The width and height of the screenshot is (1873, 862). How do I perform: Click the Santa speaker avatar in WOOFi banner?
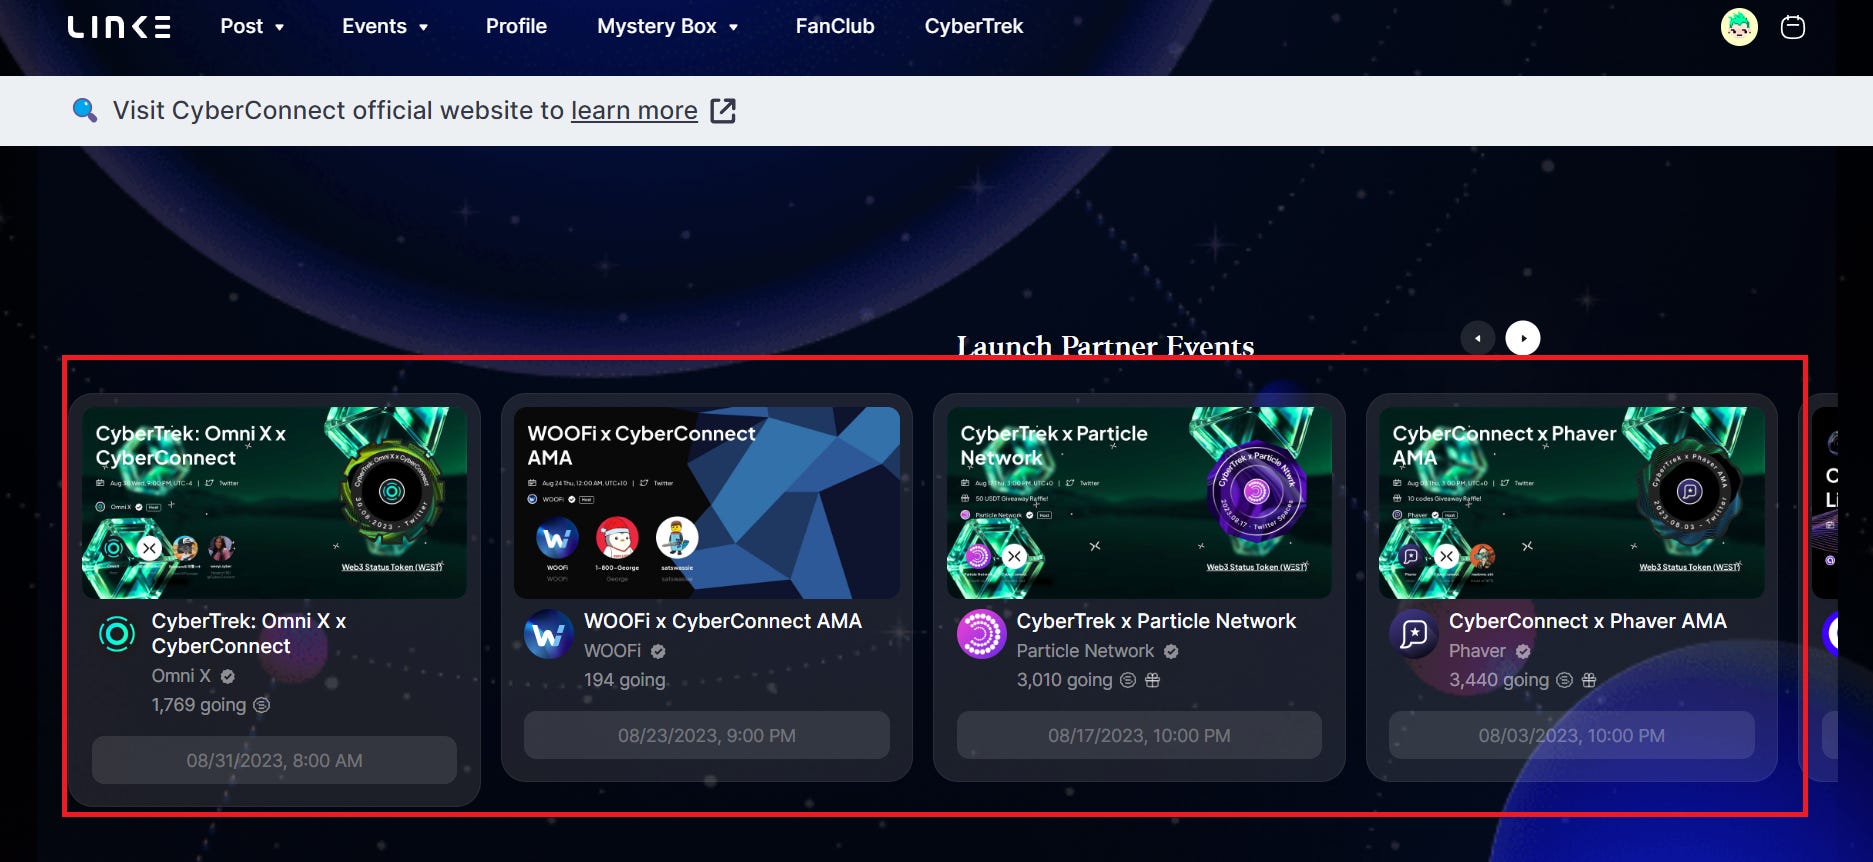pyautogui.click(x=617, y=539)
